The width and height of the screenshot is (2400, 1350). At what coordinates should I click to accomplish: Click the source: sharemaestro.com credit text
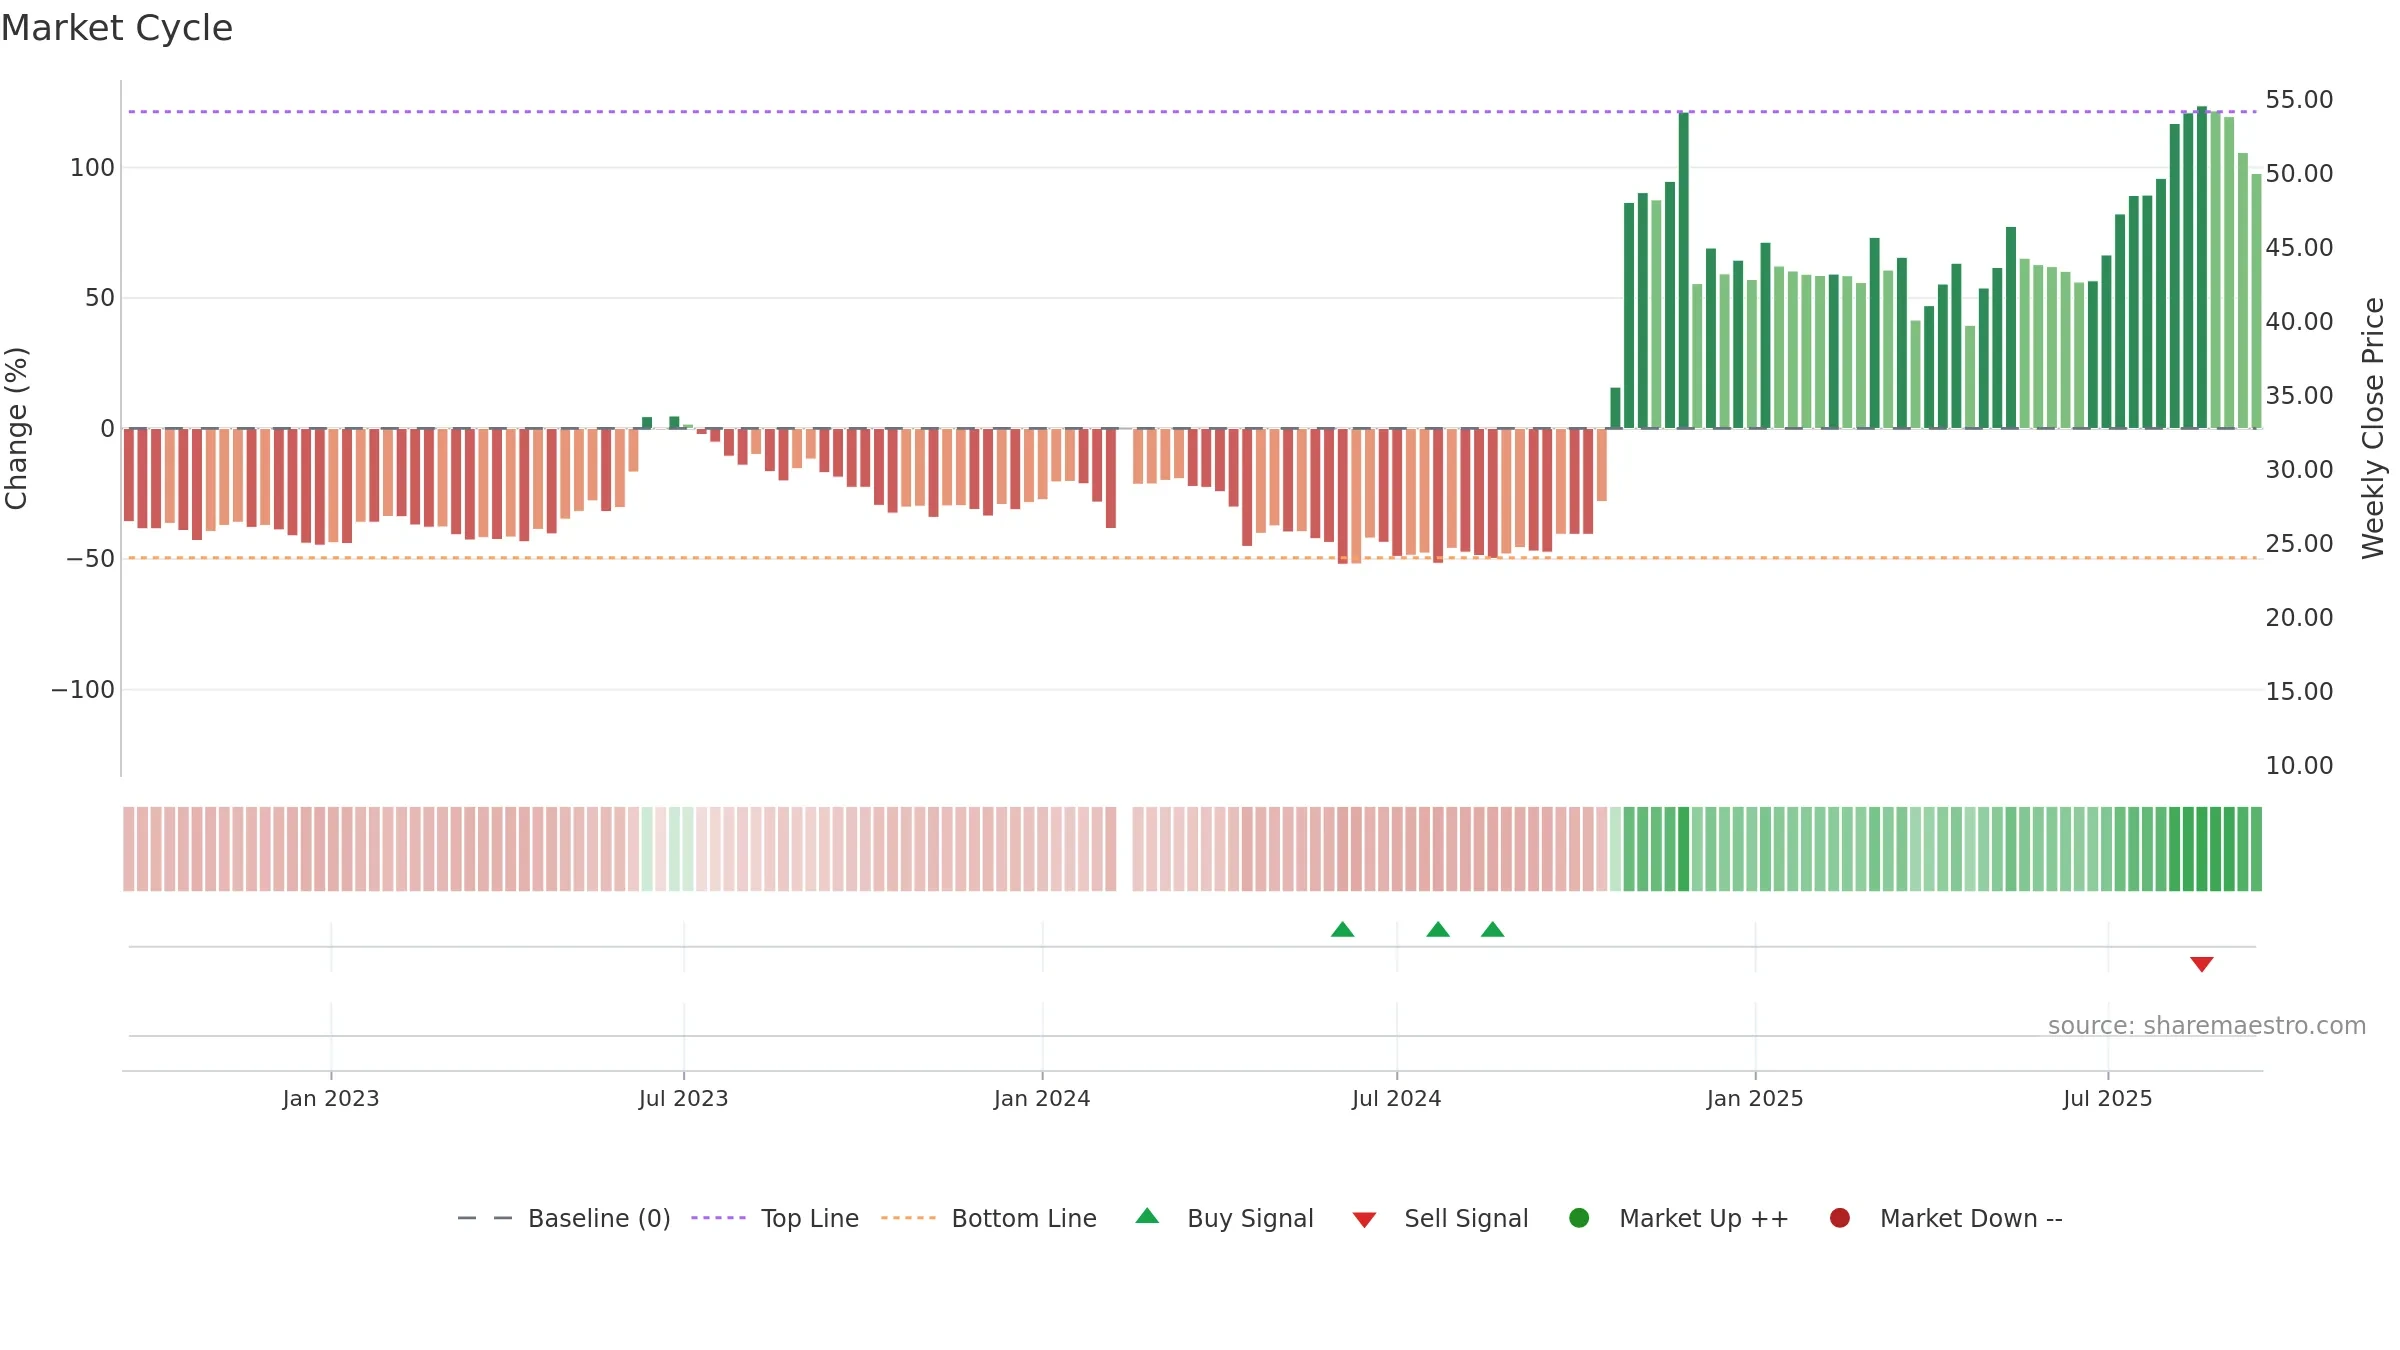[2207, 1026]
